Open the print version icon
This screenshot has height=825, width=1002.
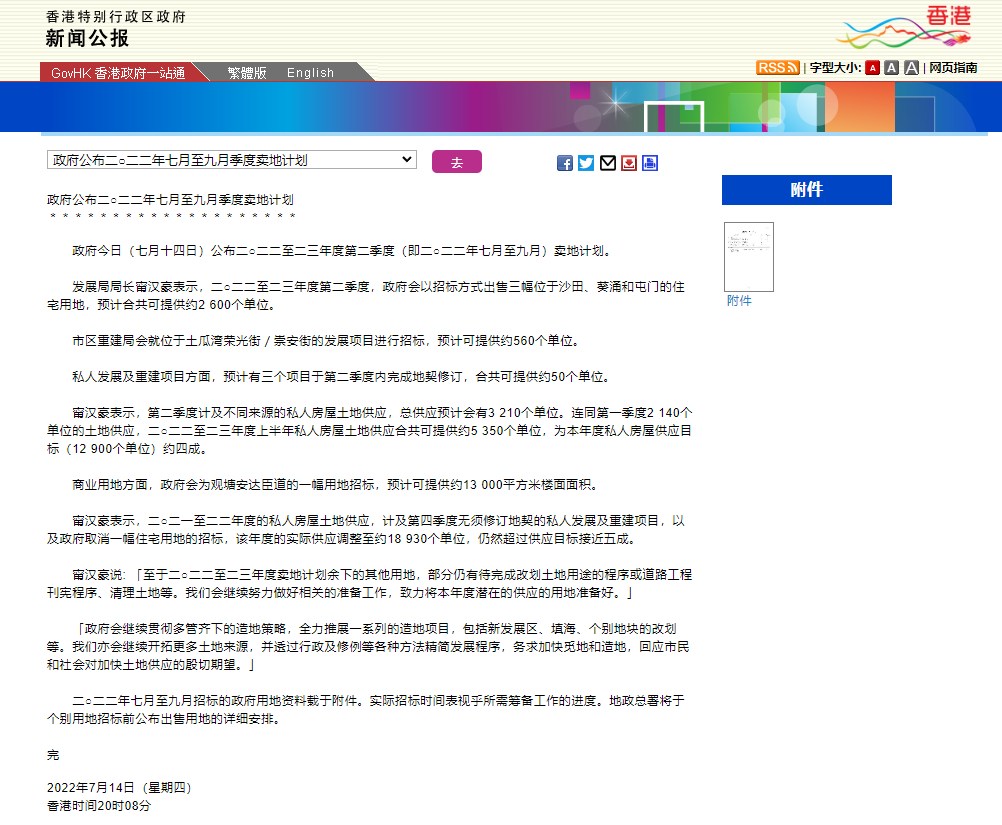650,163
